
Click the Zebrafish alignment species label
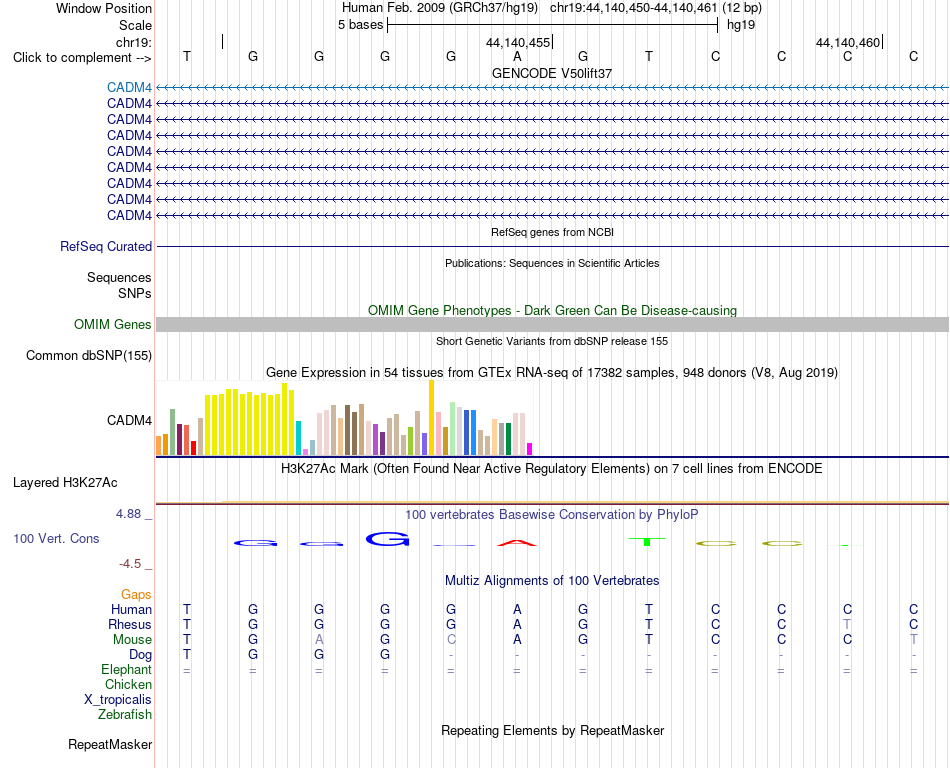[125, 715]
